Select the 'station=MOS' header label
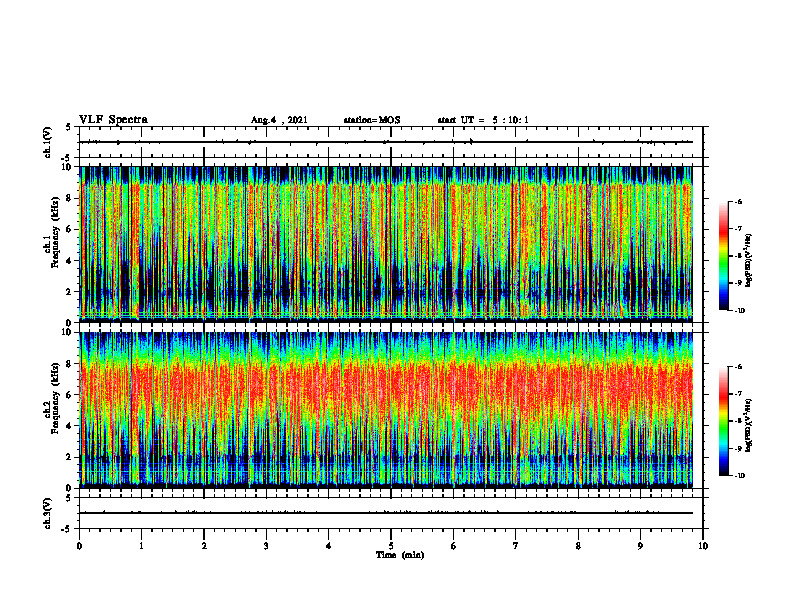The width and height of the screenshot is (792, 612). pyautogui.click(x=372, y=120)
